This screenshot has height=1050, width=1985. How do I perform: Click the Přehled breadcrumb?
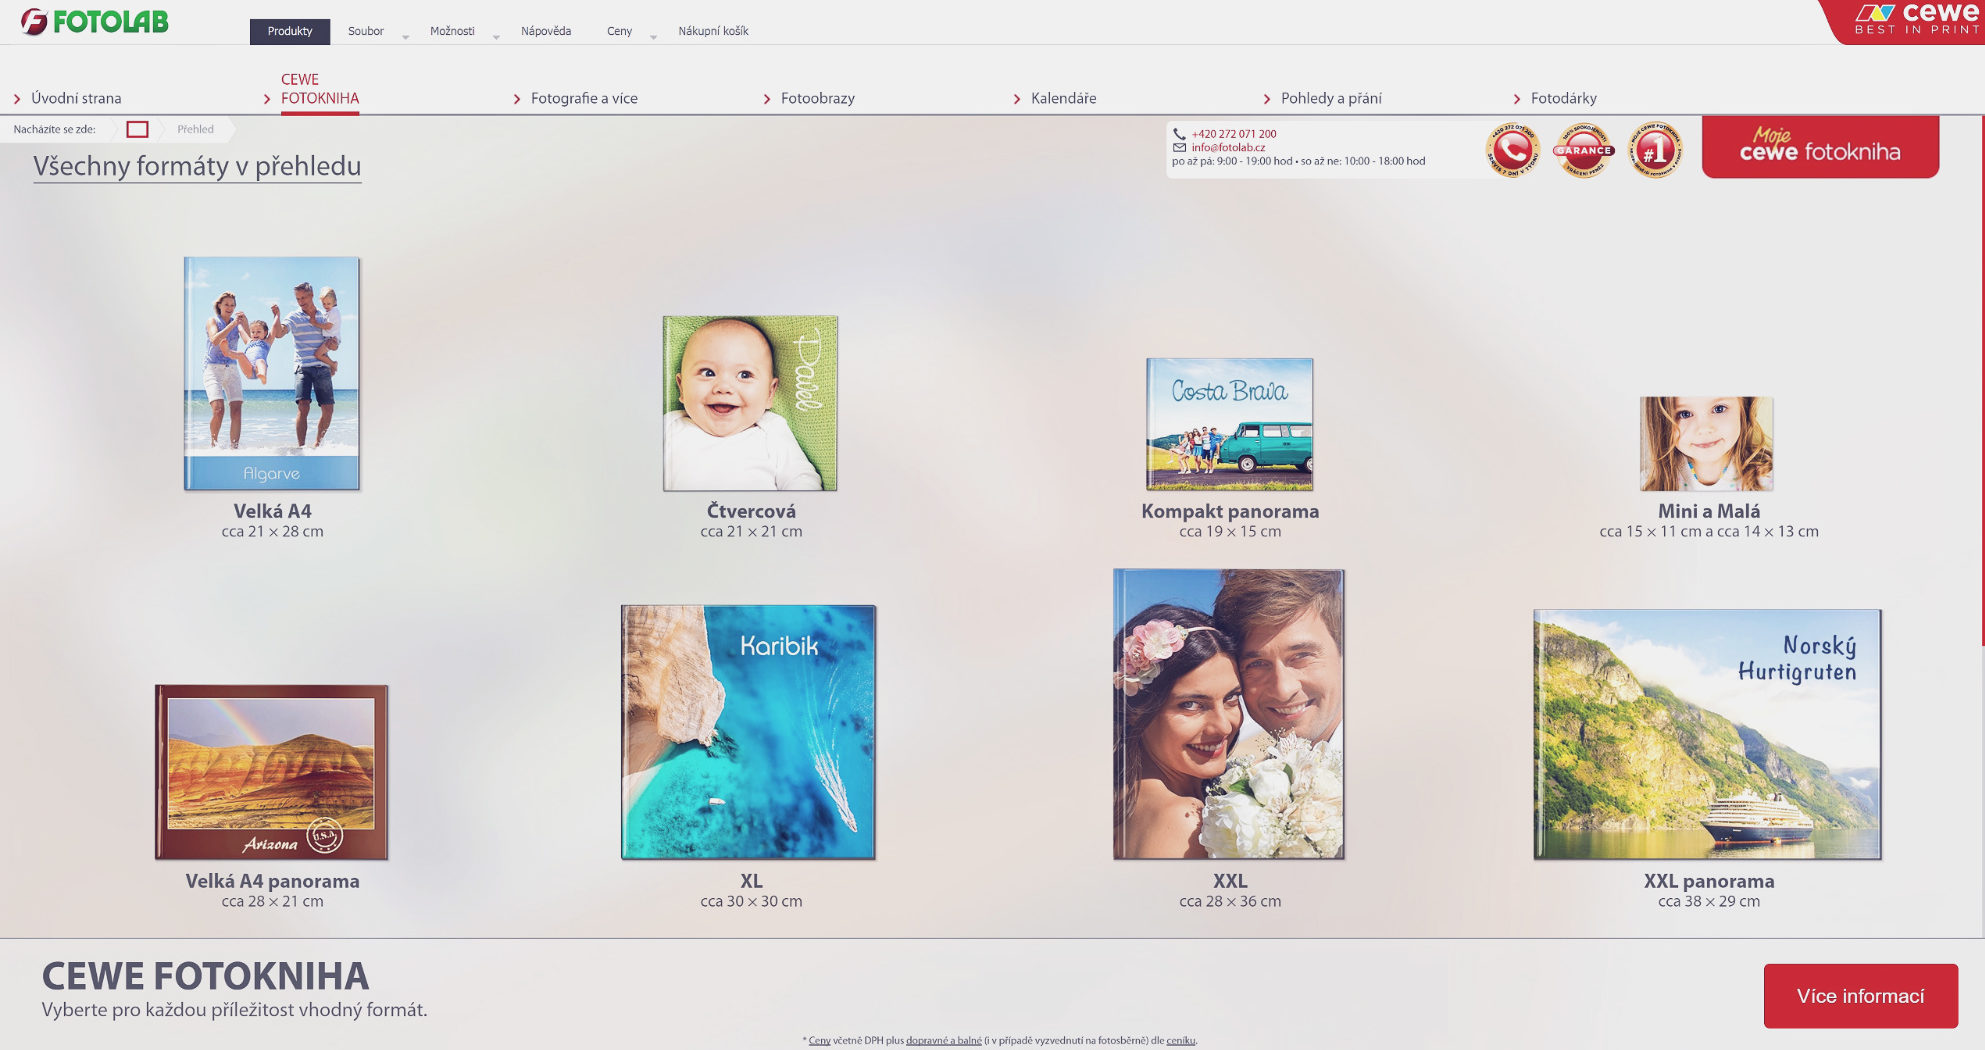[x=195, y=129]
